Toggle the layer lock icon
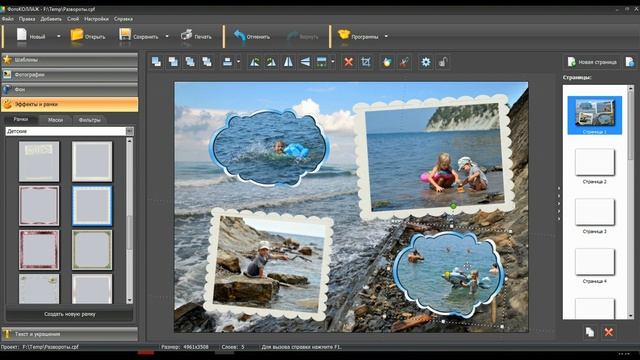The image size is (640, 360). click(x=443, y=62)
